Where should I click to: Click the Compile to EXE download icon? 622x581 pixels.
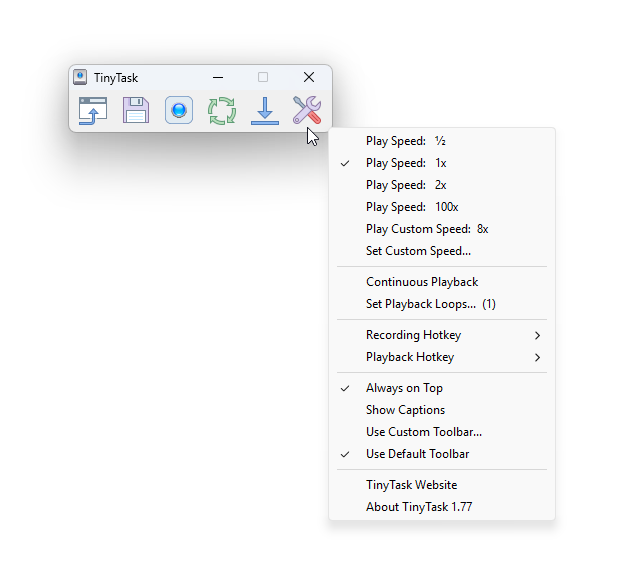pyautogui.click(x=265, y=111)
